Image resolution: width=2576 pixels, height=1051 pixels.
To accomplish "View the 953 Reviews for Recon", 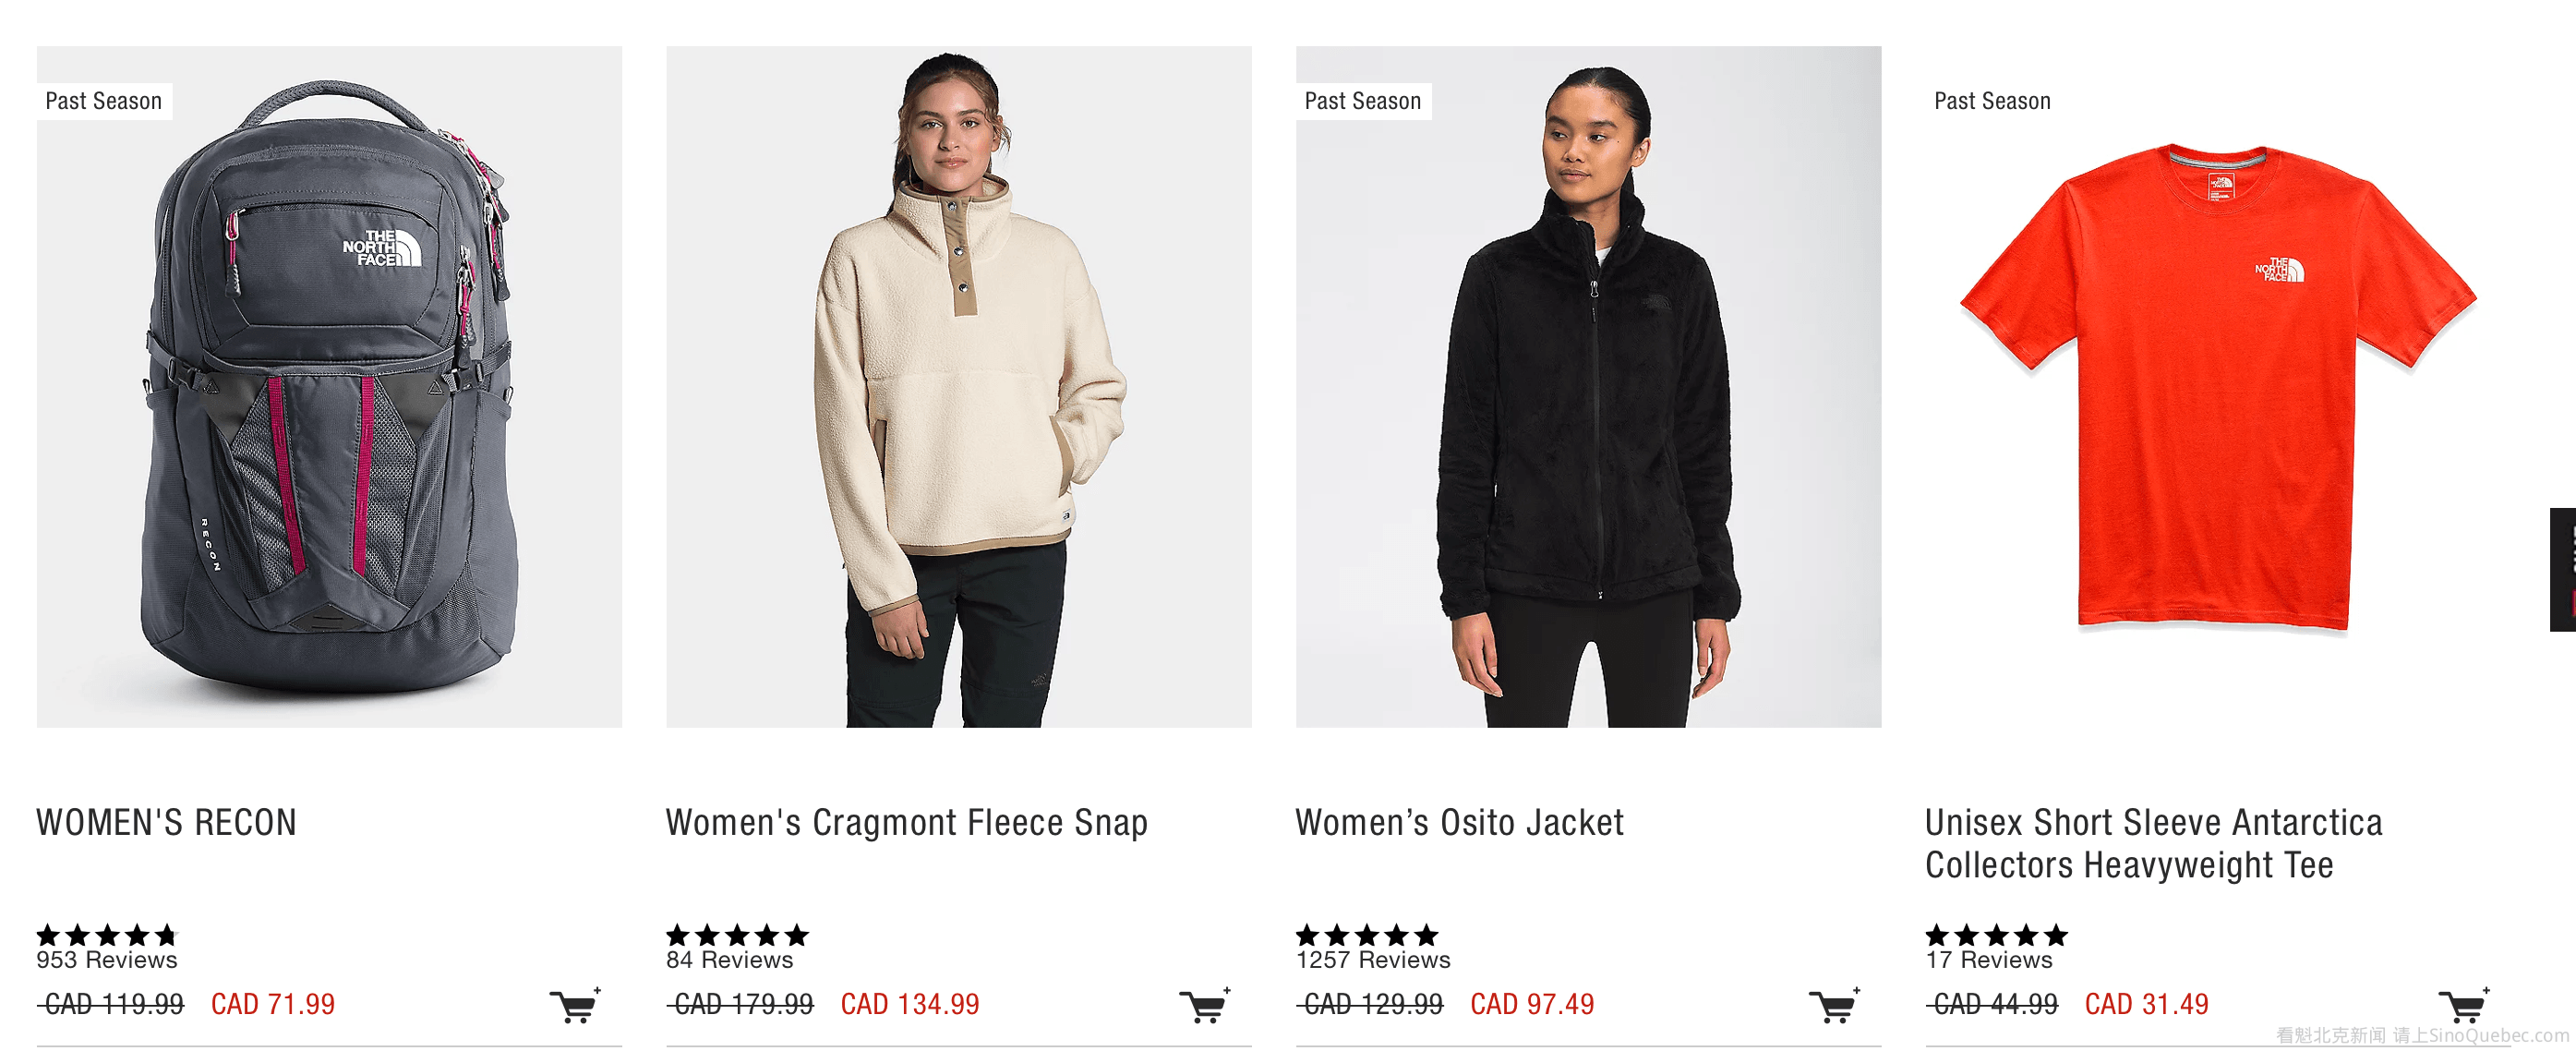I will [x=107, y=960].
